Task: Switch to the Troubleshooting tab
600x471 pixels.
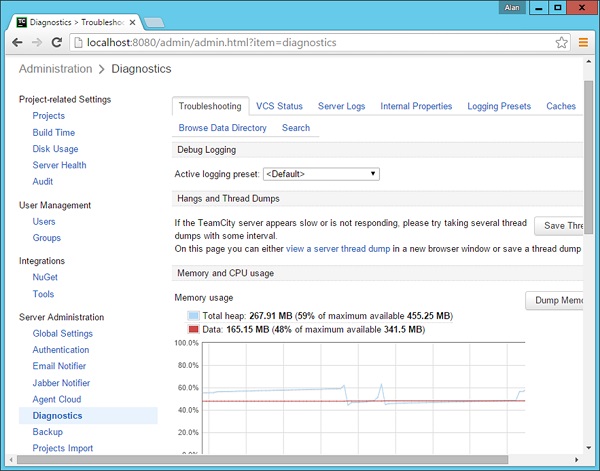Action: click(210, 106)
